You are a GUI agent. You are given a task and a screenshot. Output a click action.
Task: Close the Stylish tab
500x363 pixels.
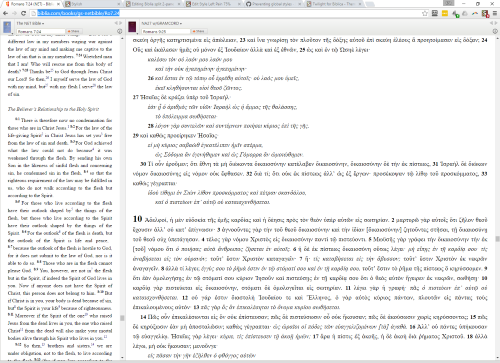click(x=119, y=4)
